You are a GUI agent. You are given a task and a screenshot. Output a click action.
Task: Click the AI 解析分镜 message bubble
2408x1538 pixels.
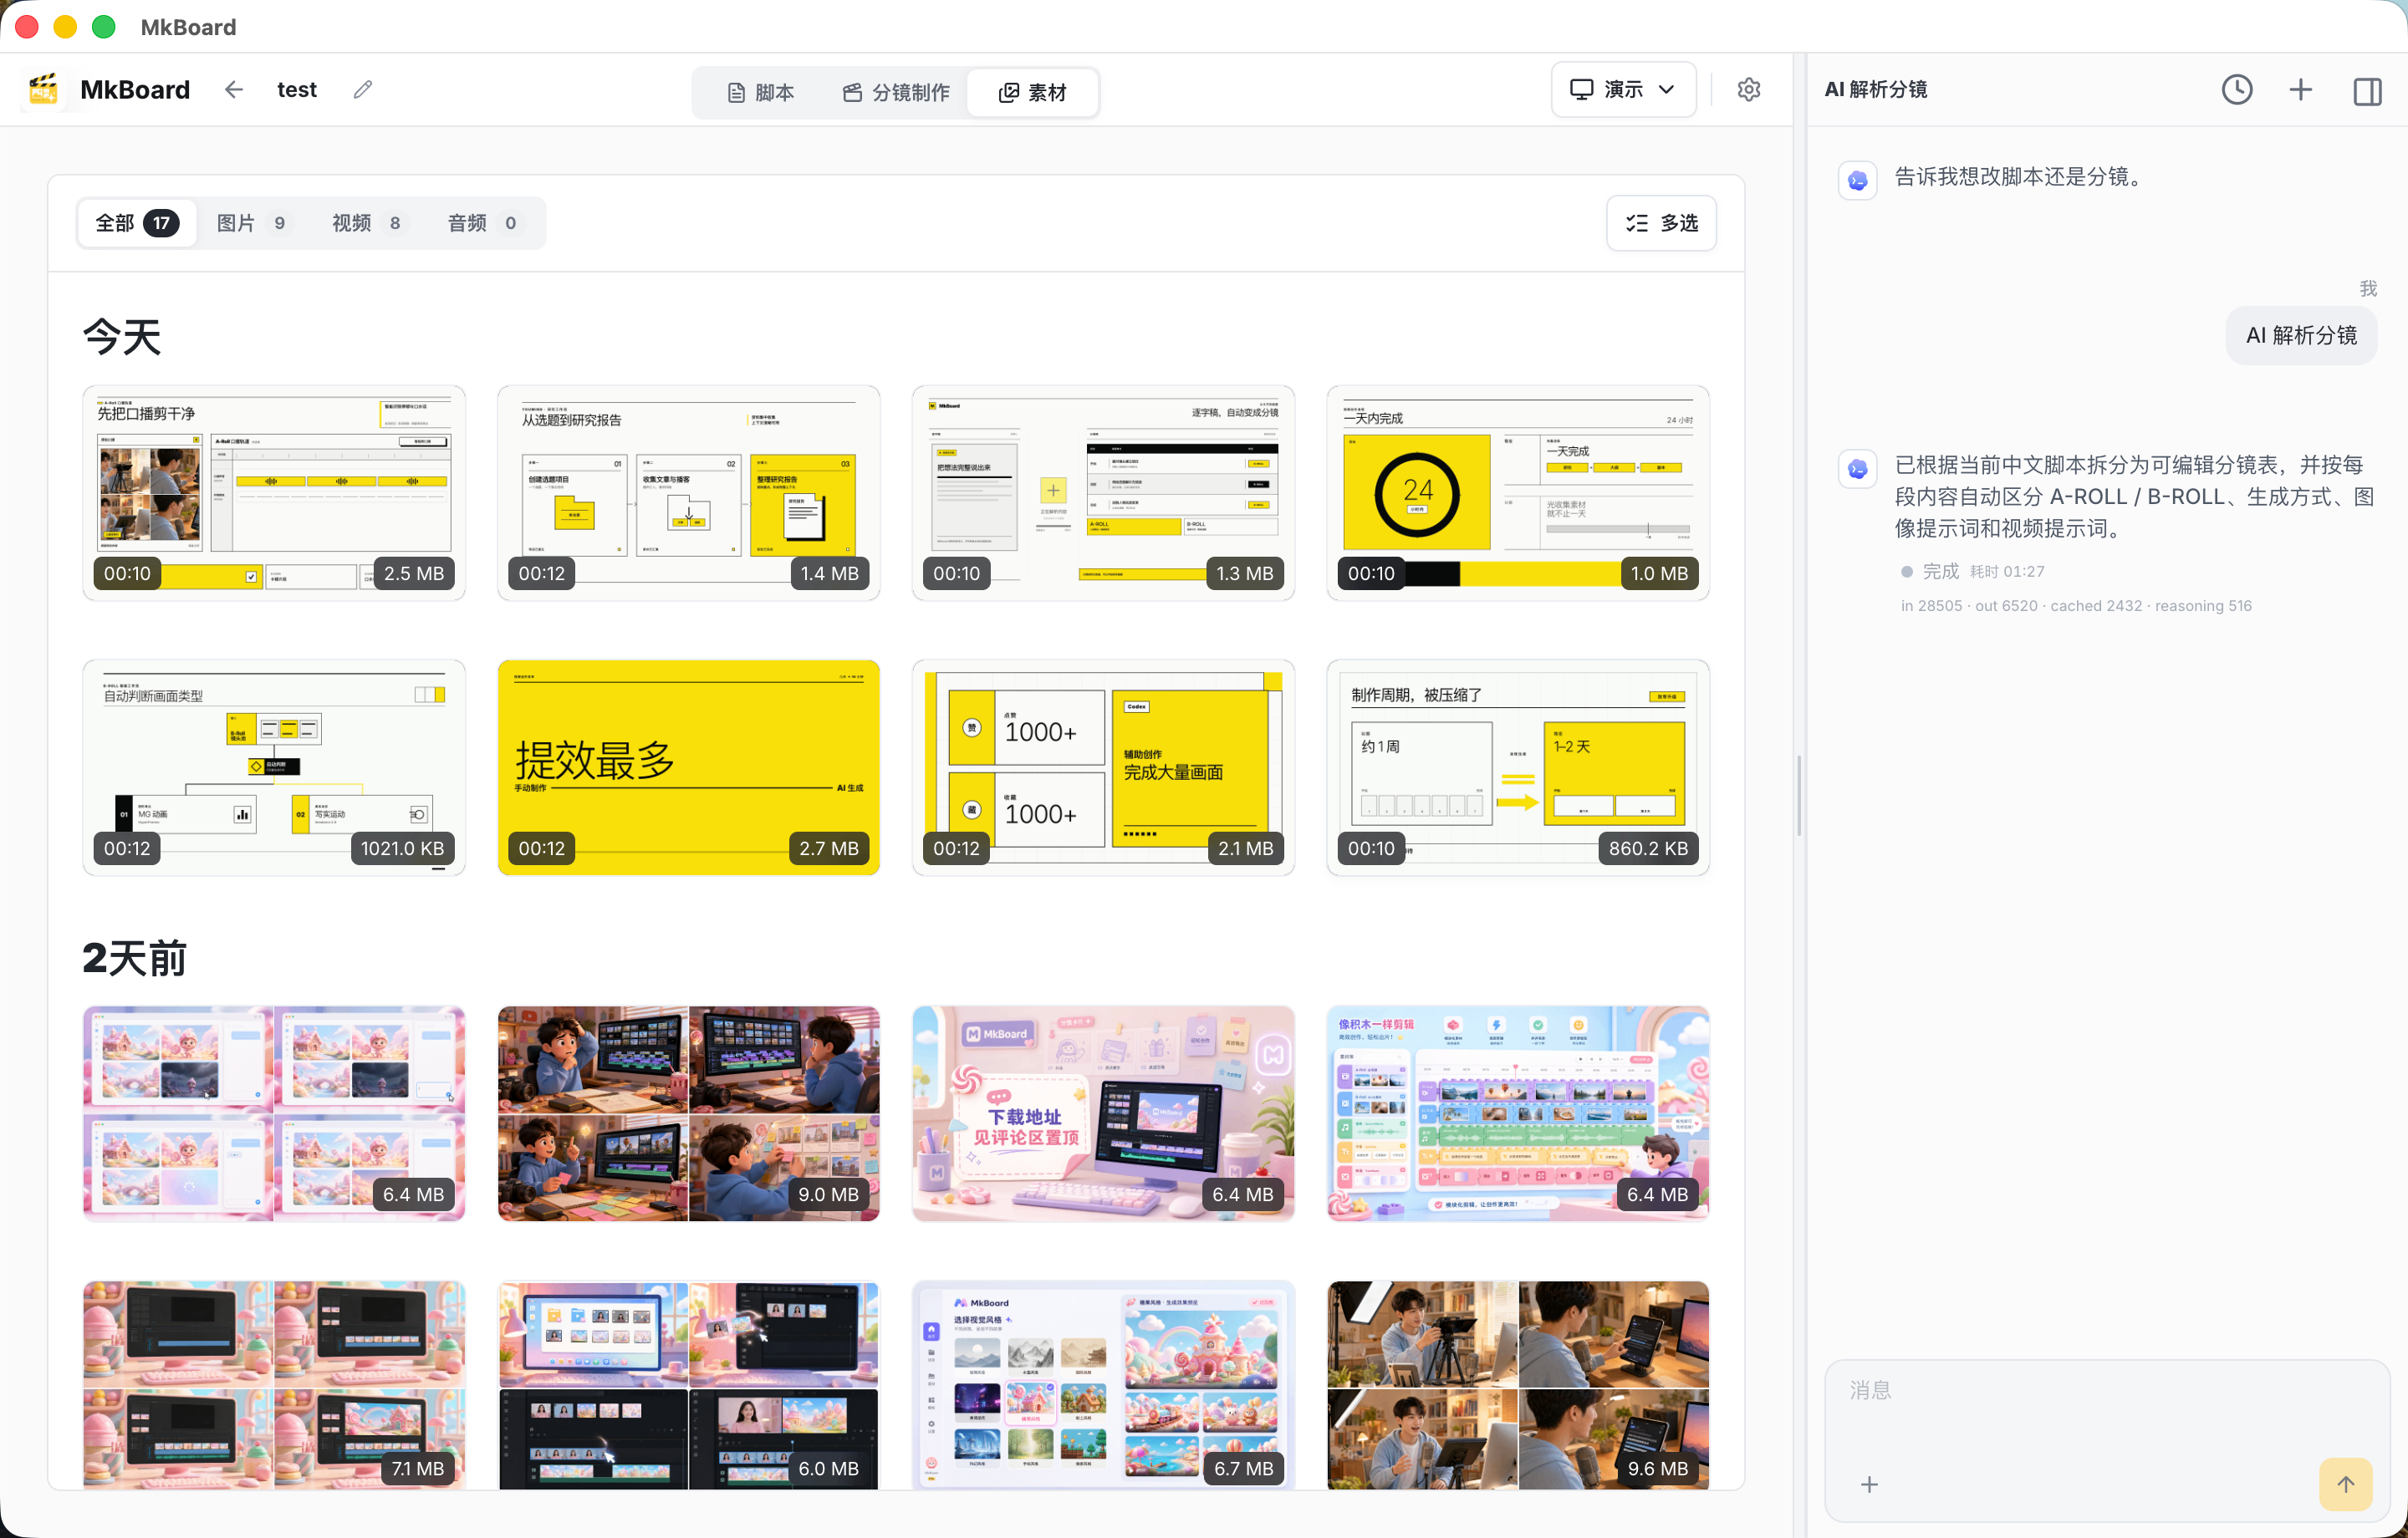click(x=2301, y=336)
